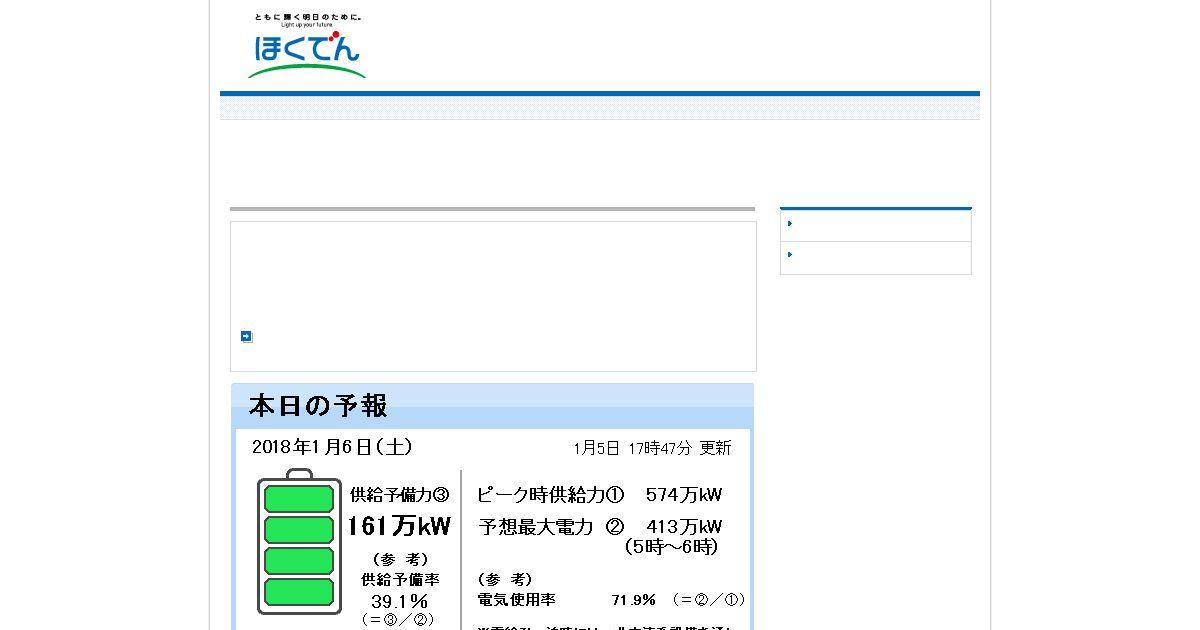Click the 予想最大電力 ② 413万kW line
Viewport: 1200px width, 630px height.
(599, 526)
